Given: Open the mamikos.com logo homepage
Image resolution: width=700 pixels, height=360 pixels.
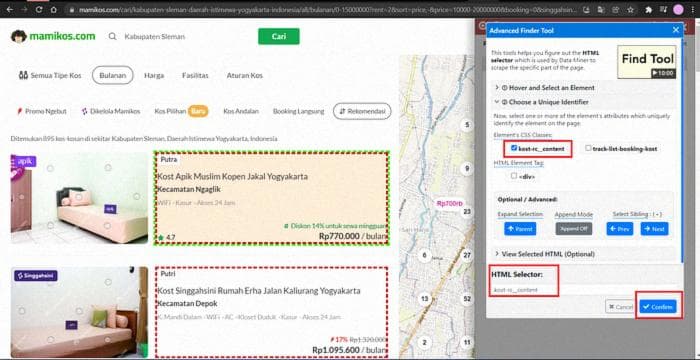Looking at the screenshot, I should pyautogui.click(x=53, y=36).
